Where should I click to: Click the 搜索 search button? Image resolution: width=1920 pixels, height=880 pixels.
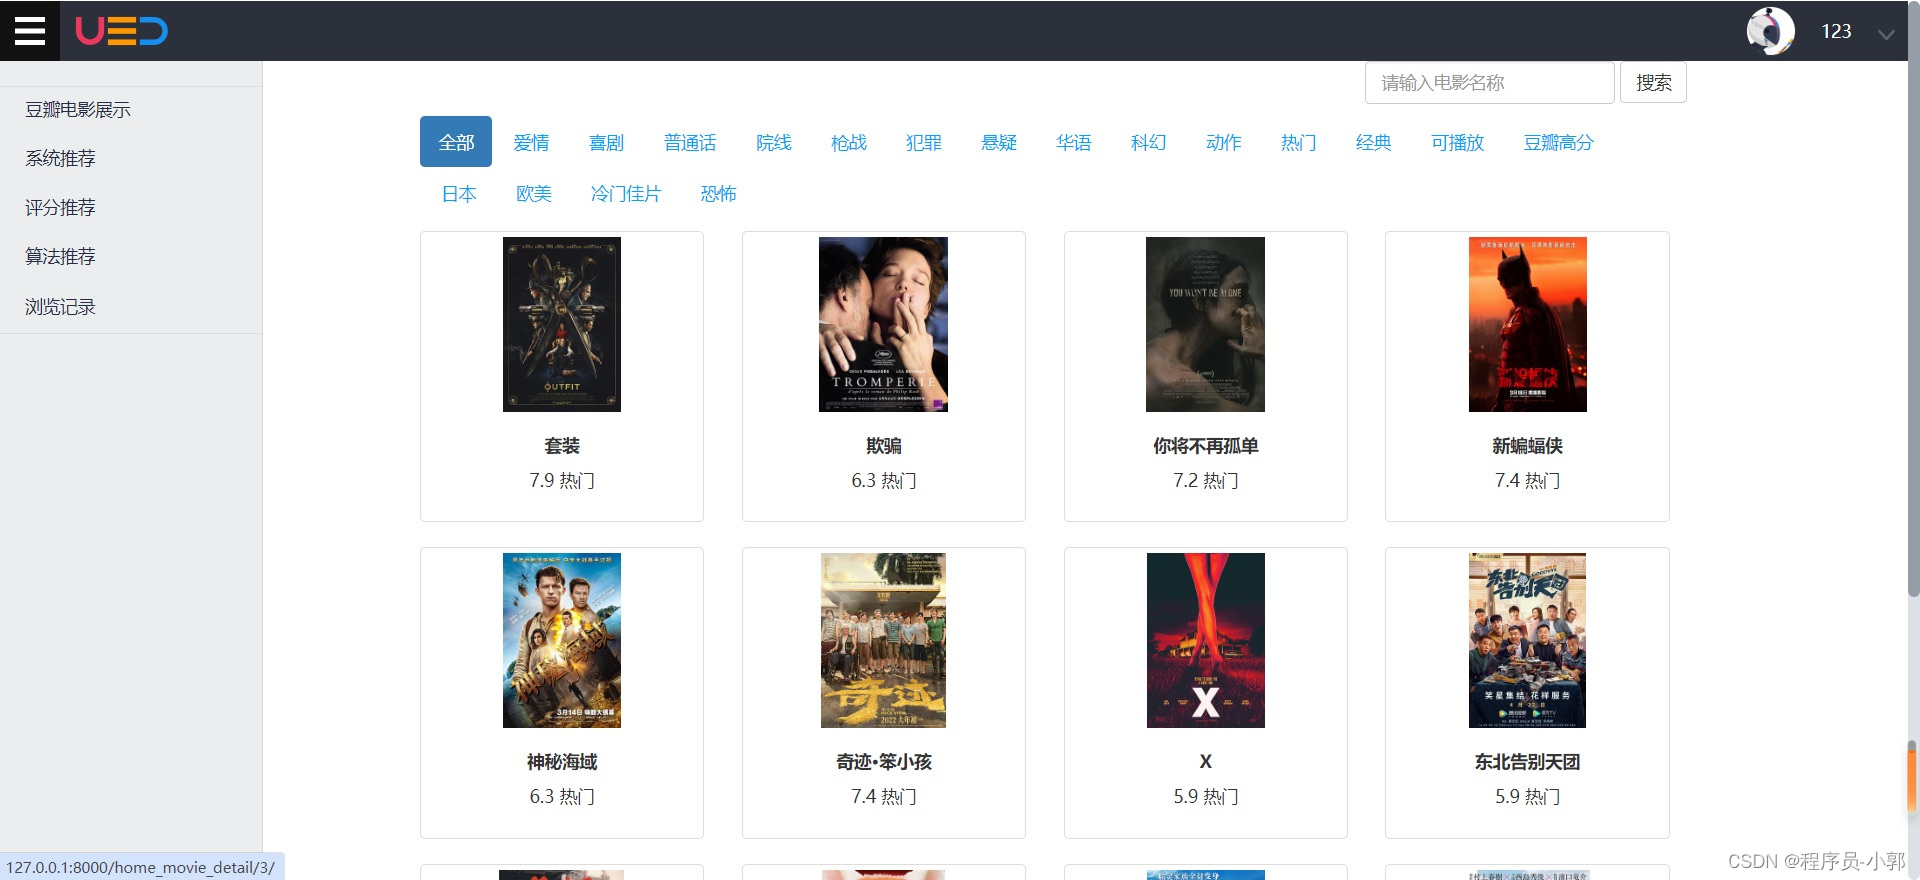pyautogui.click(x=1653, y=83)
